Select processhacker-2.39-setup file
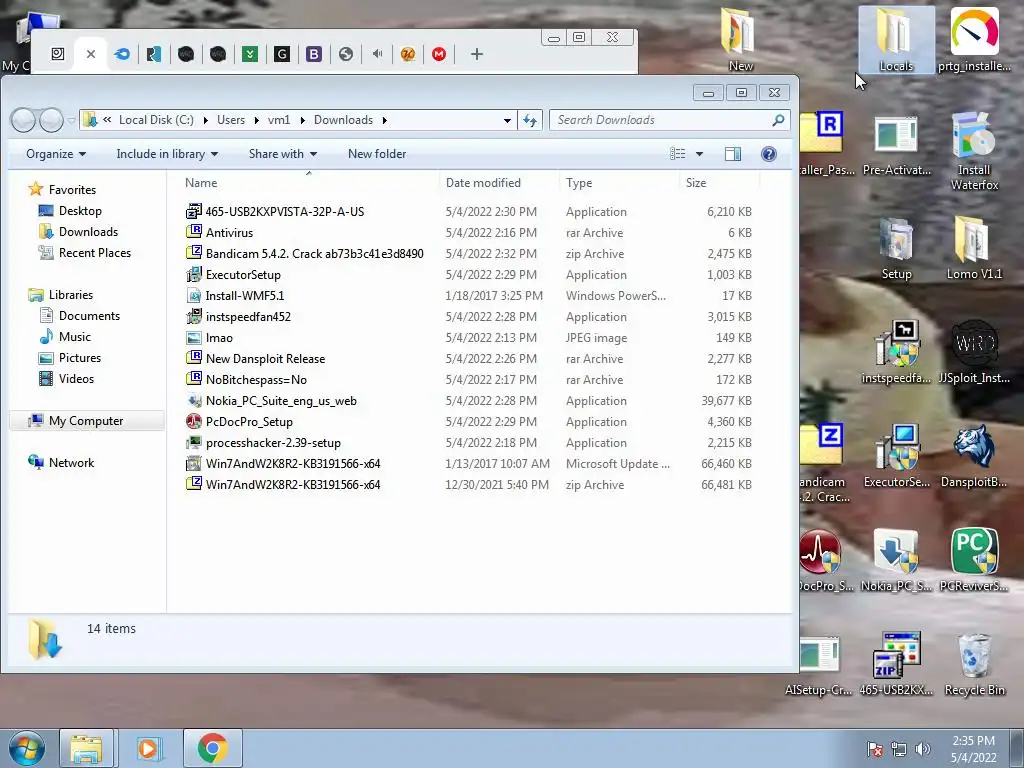This screenshot has width=1024, height=768. pos(273,443)
